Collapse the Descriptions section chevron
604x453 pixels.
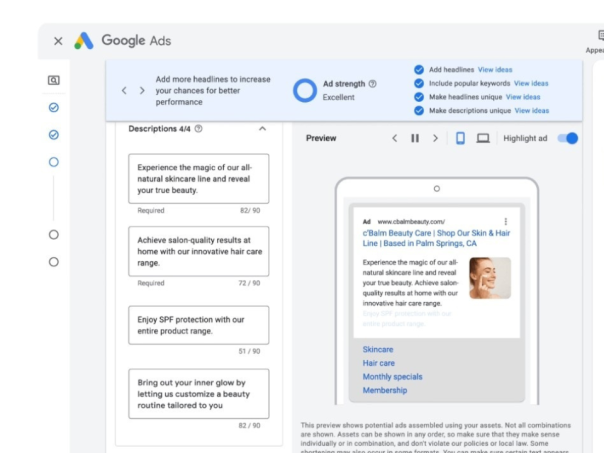pyautogui.click(x=262, y=129)
